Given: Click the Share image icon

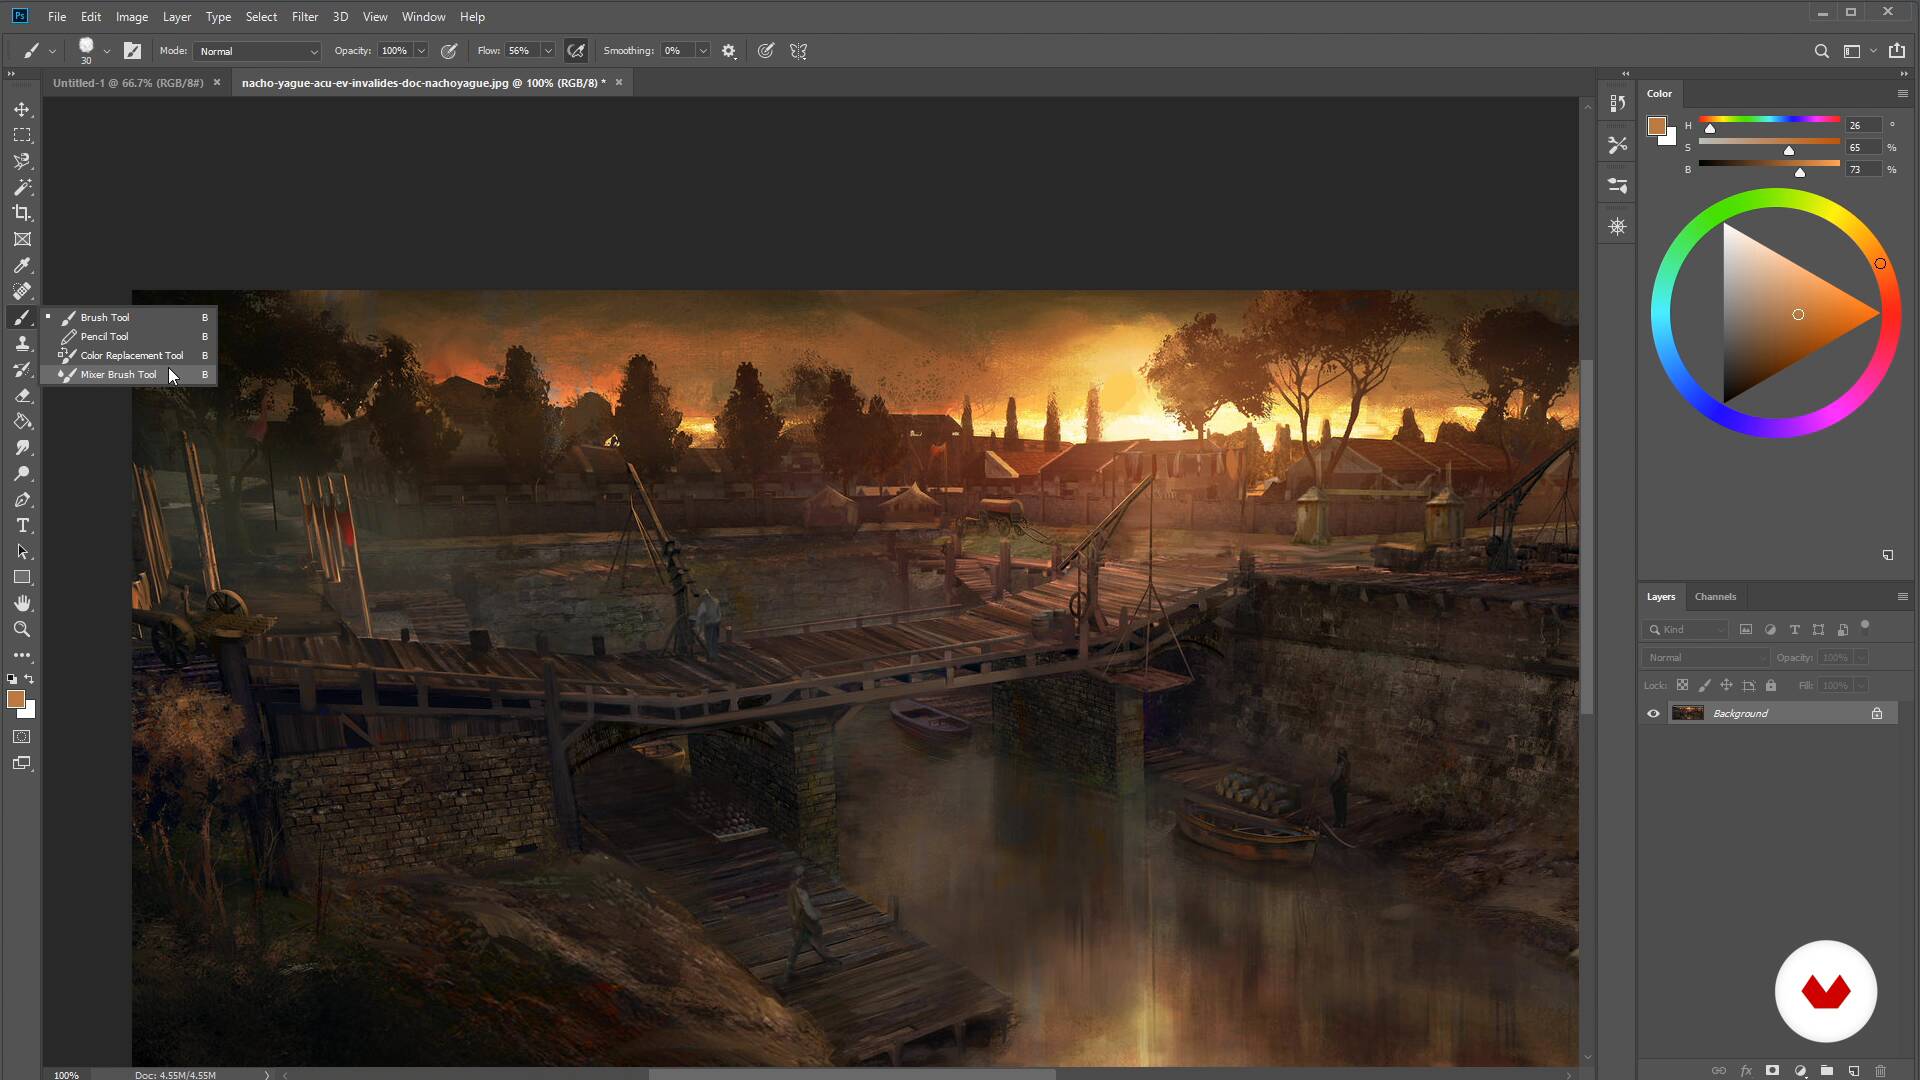Looking at the screenshot, I should pyautogui.click(x=1896, y=51).
